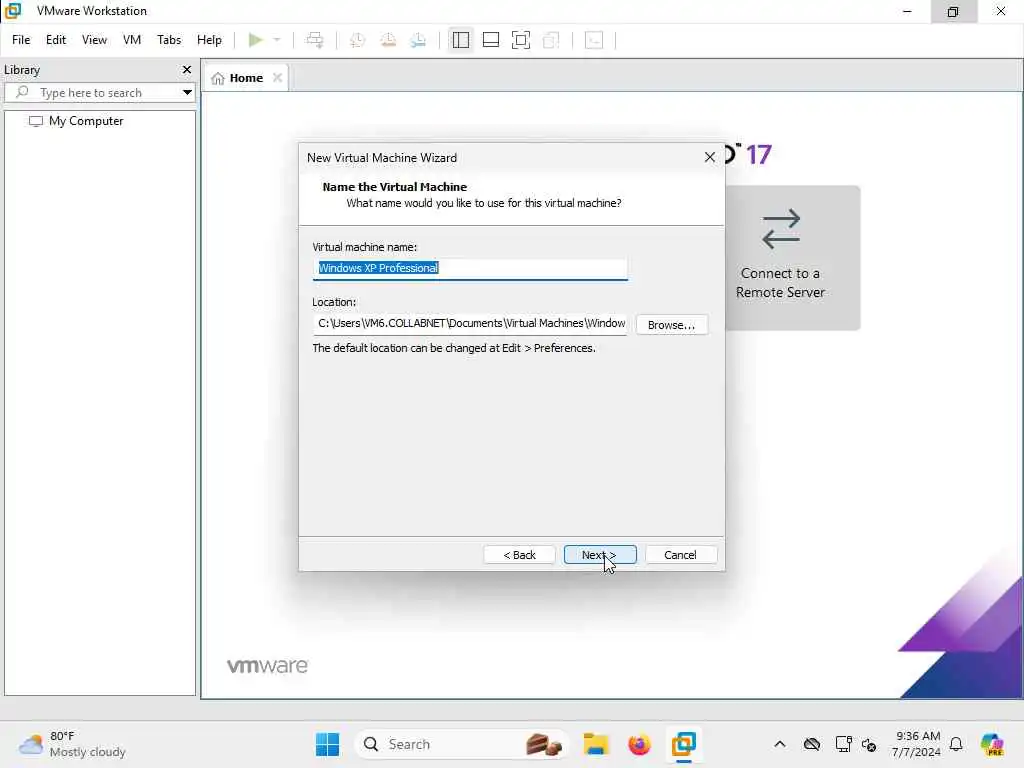Open the power options dropdown arrow
1024x768 pixels.
tap(277, 40)
